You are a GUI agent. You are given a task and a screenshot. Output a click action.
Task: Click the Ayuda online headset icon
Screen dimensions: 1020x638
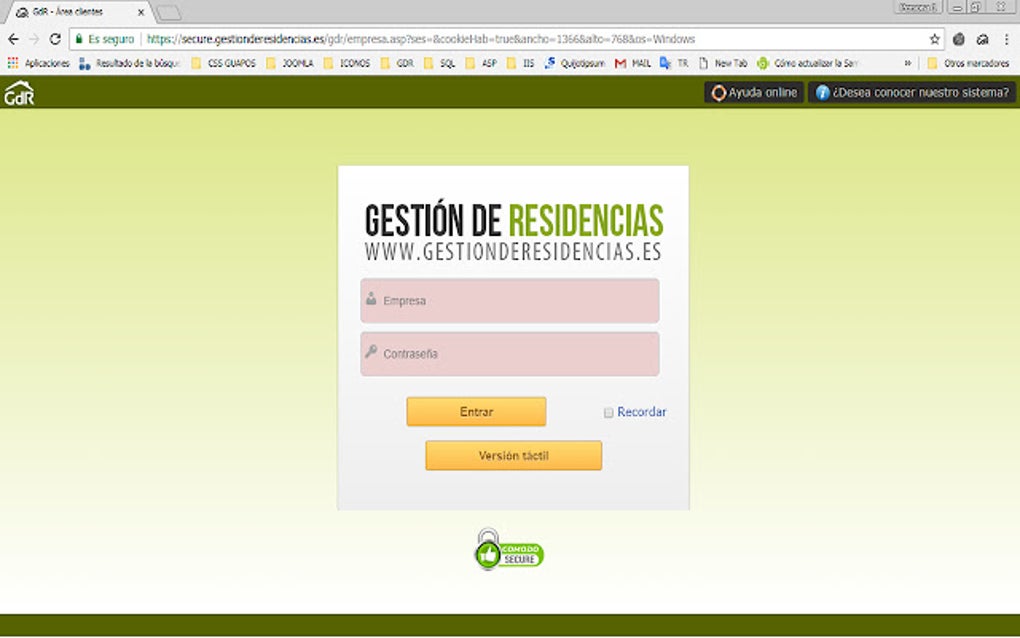[717, 91]
